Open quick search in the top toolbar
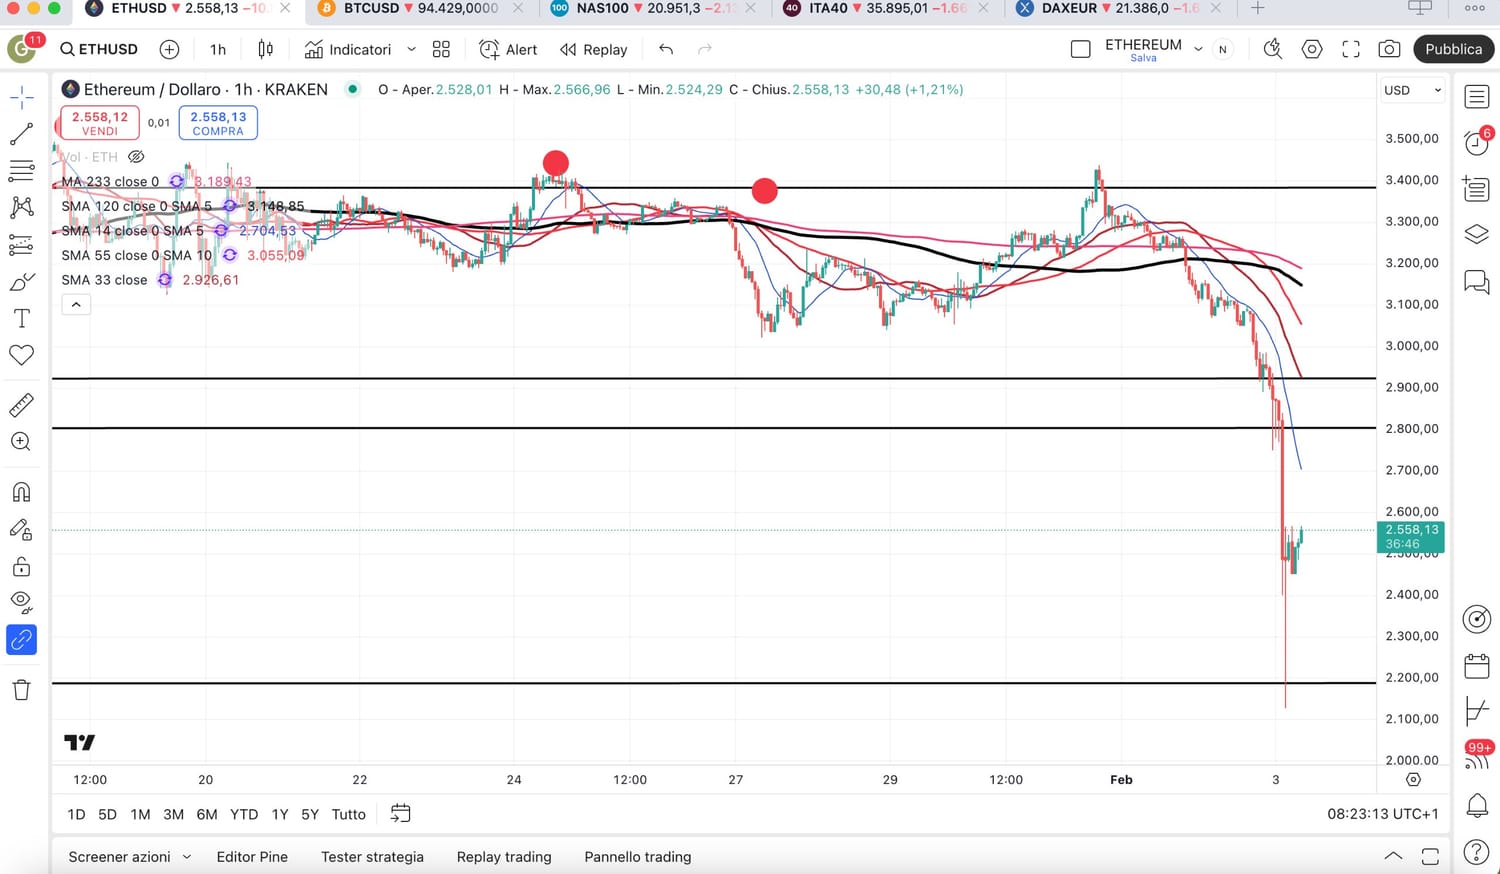The width and height of the screenshot is (1500, 874). (1273, 49)
